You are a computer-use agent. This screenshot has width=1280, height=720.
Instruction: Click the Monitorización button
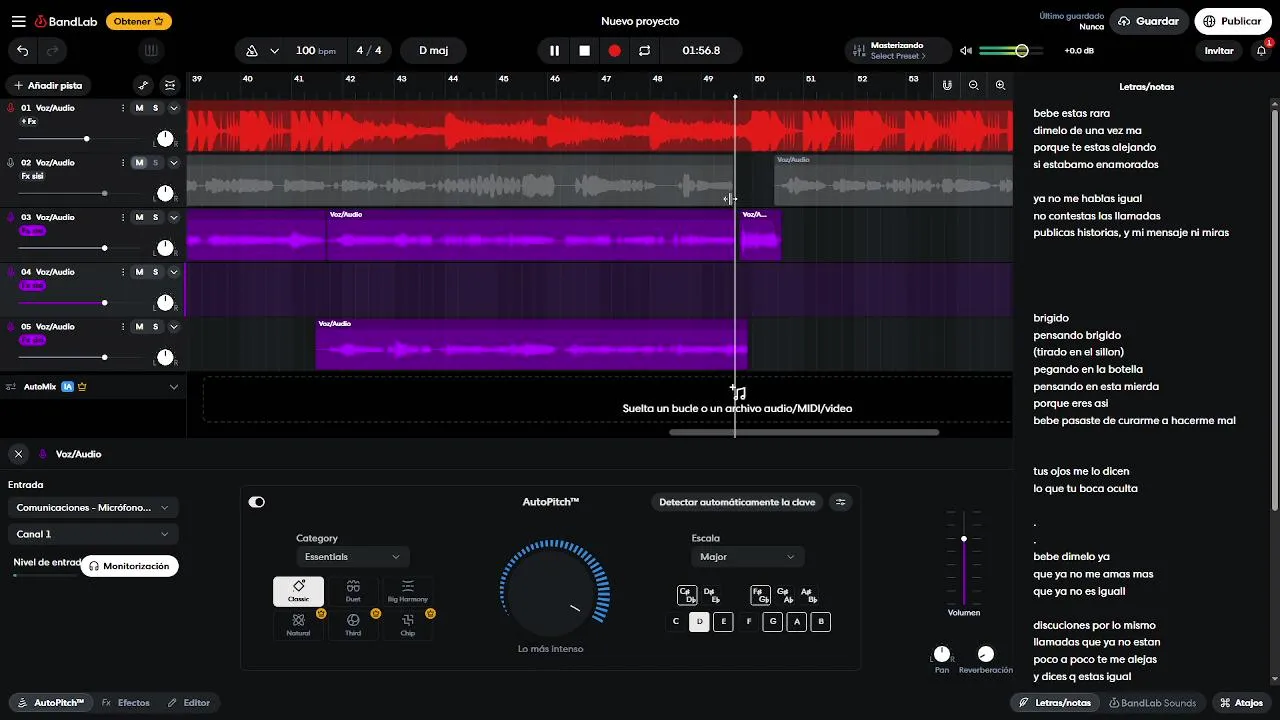pyautogui.click(x=130, y=566)
